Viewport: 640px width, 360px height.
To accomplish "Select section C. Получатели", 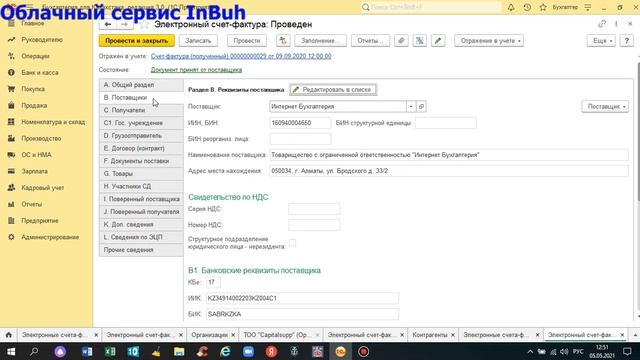I will [x=141, y=110].
